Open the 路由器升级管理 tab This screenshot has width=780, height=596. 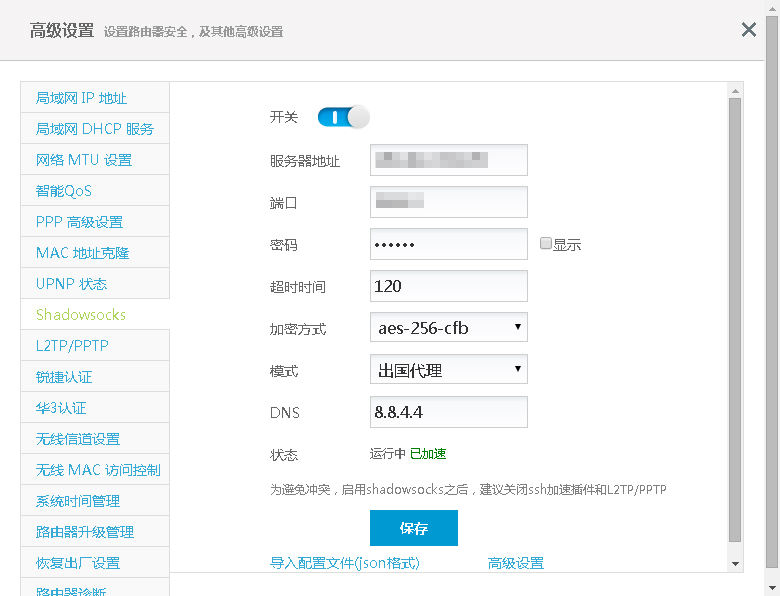tap(95, 531)
